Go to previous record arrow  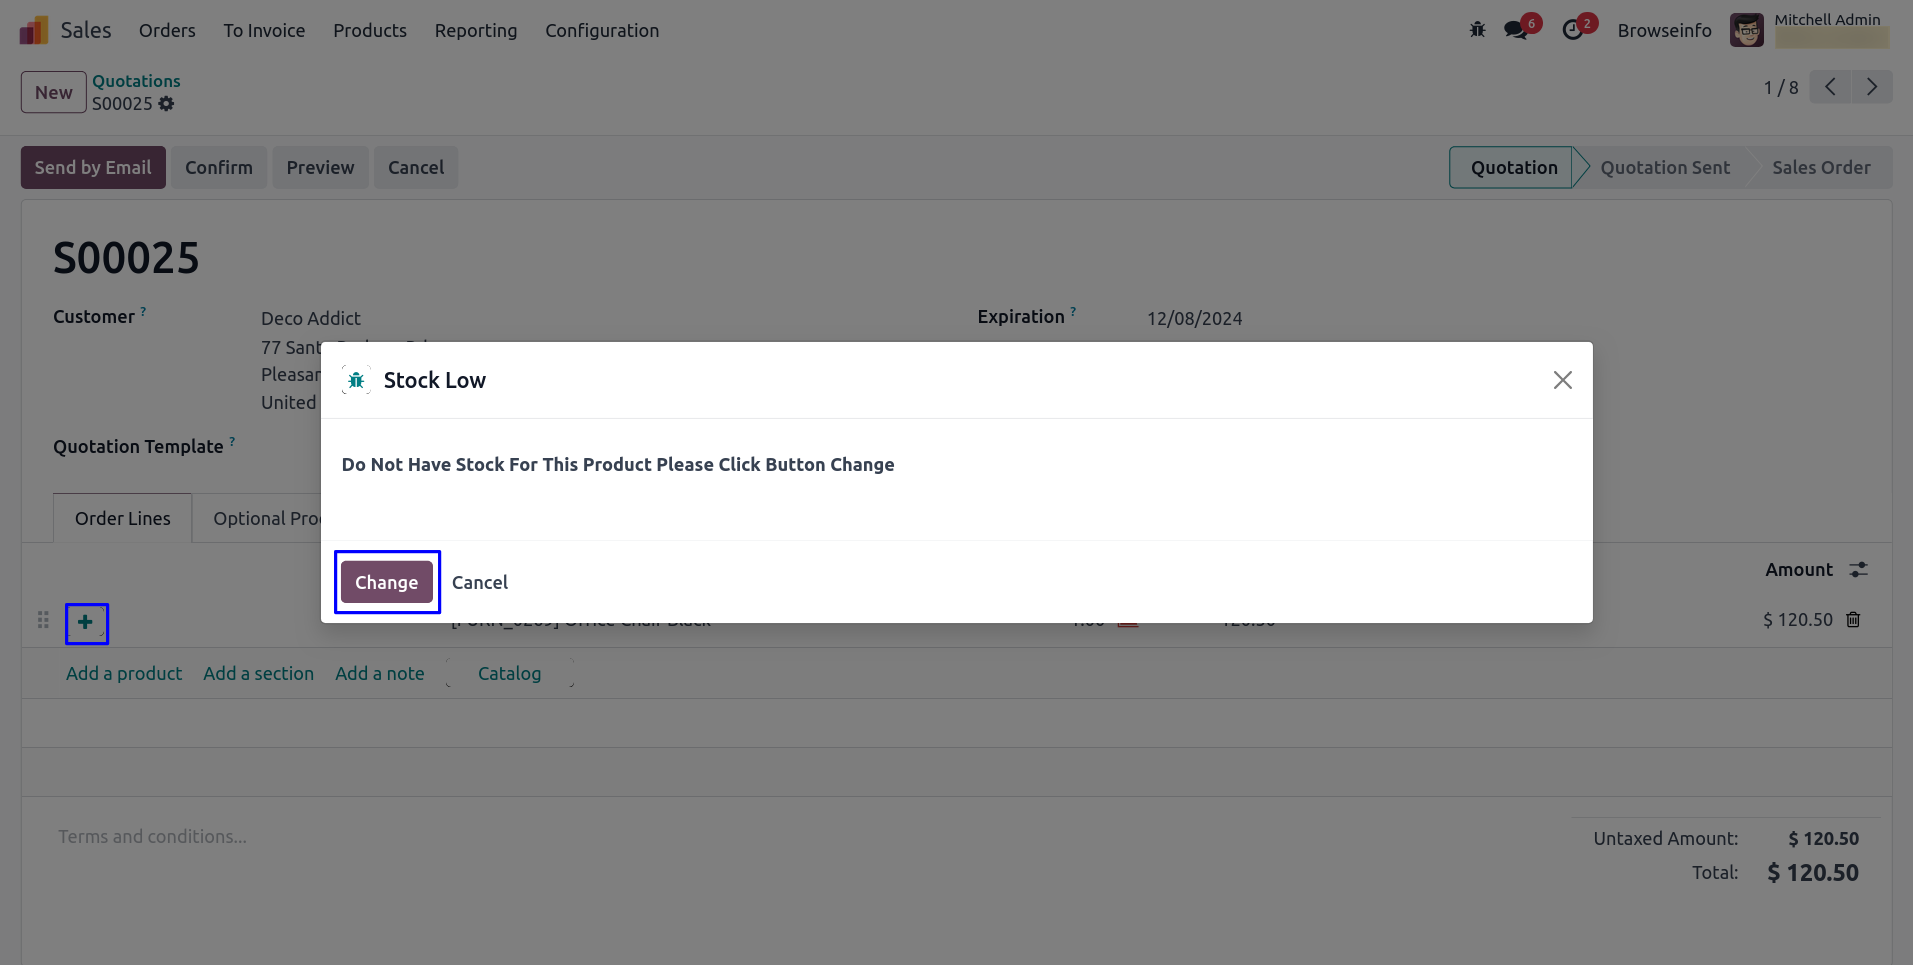tap(1830, 87)
